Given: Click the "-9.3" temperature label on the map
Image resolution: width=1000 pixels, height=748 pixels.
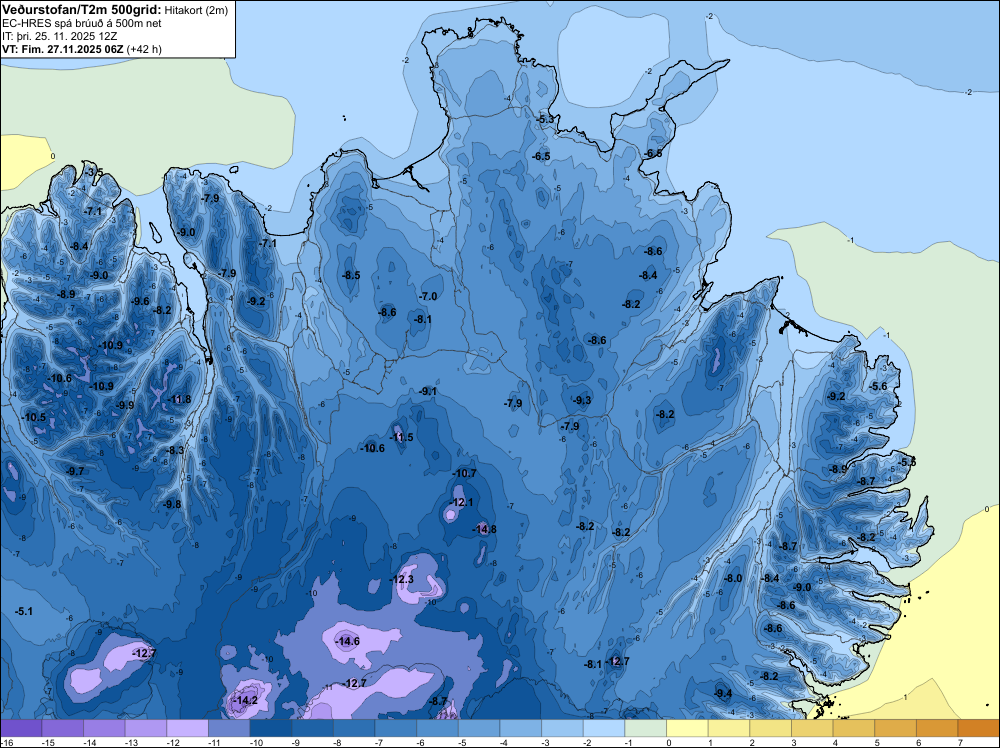Looking at the screenshot, I should click(x=582, y=400).
